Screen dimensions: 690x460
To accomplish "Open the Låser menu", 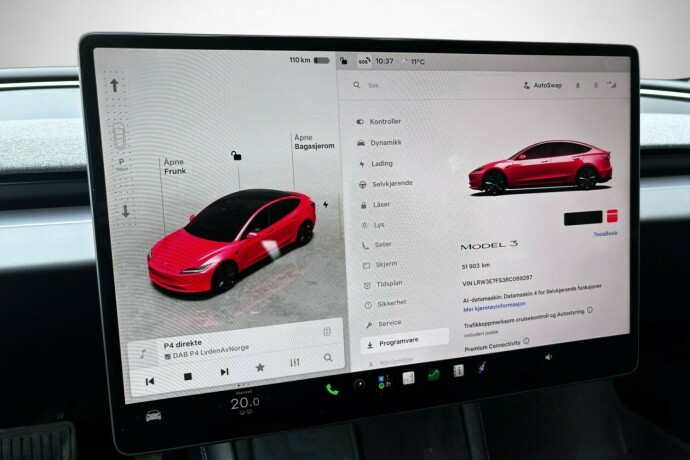I will tap(376, 205).
